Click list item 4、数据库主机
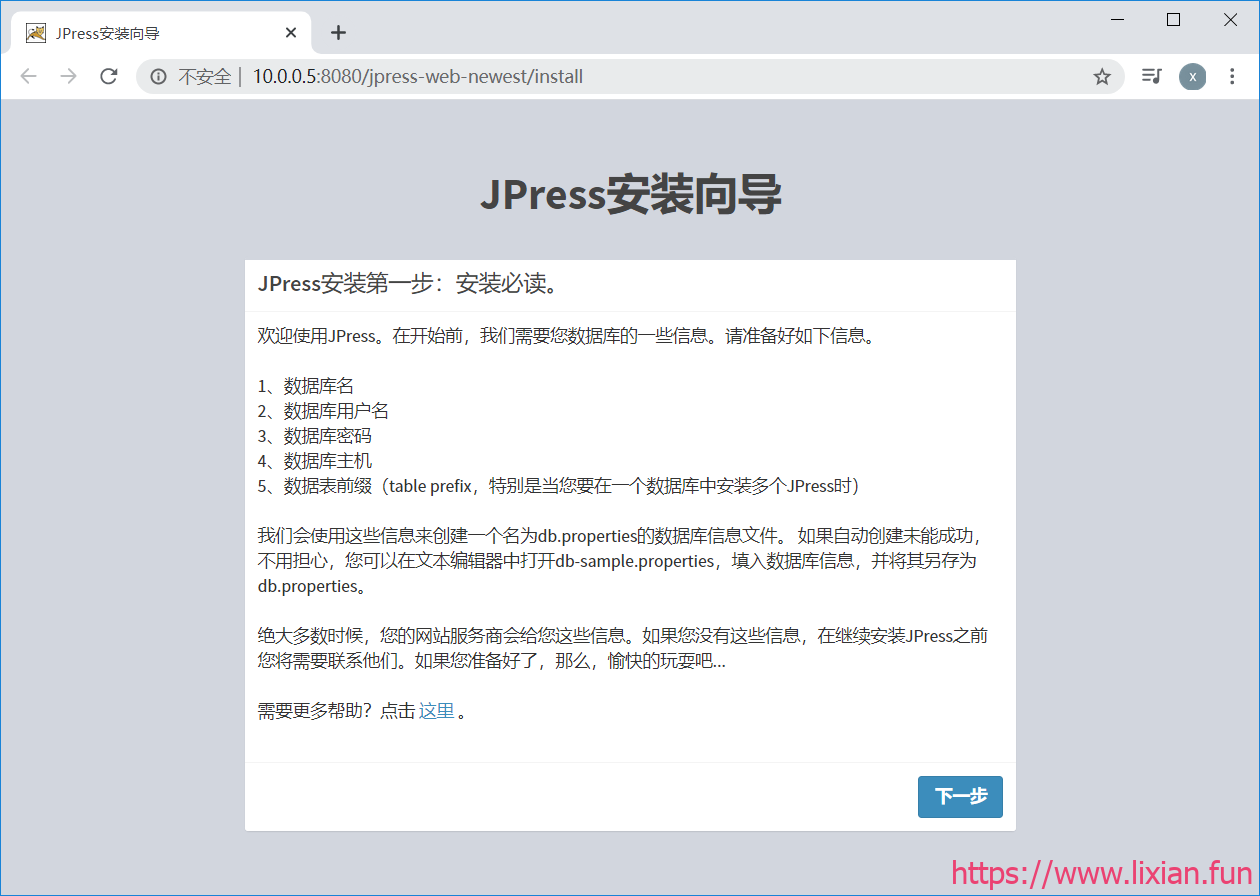 coord(314,461)
